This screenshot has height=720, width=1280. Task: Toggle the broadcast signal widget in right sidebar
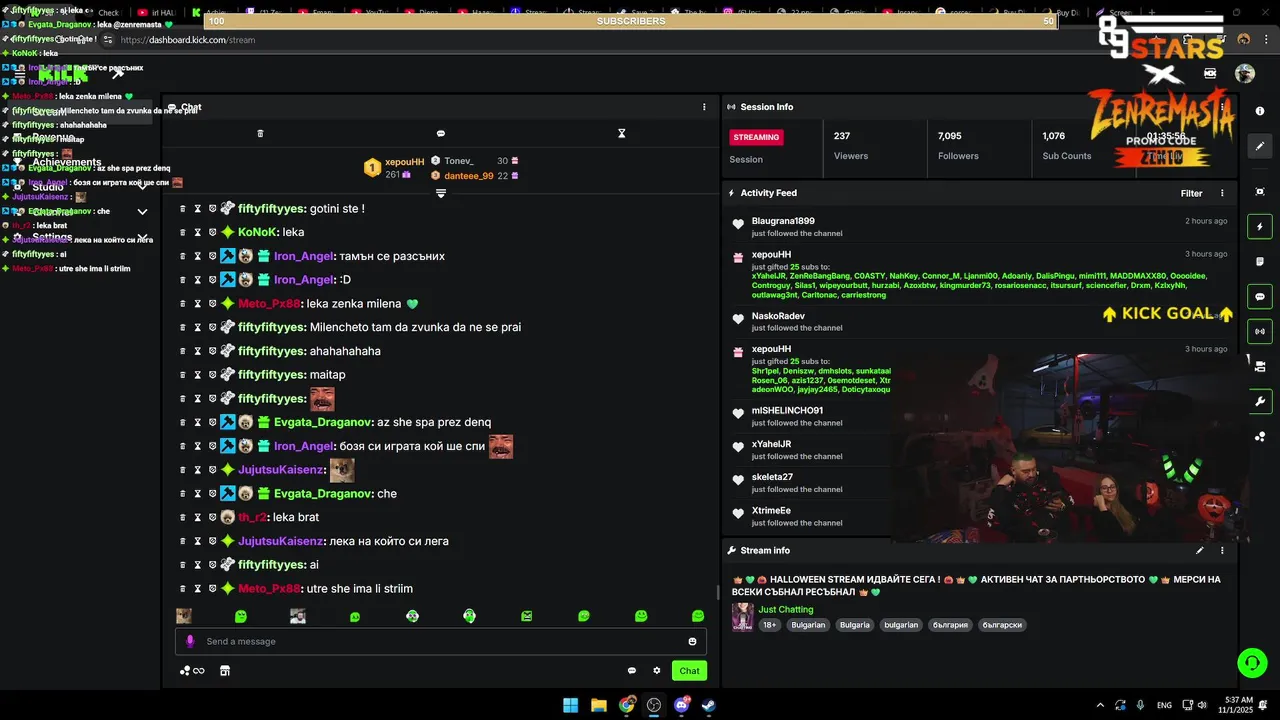[1260, 331]
